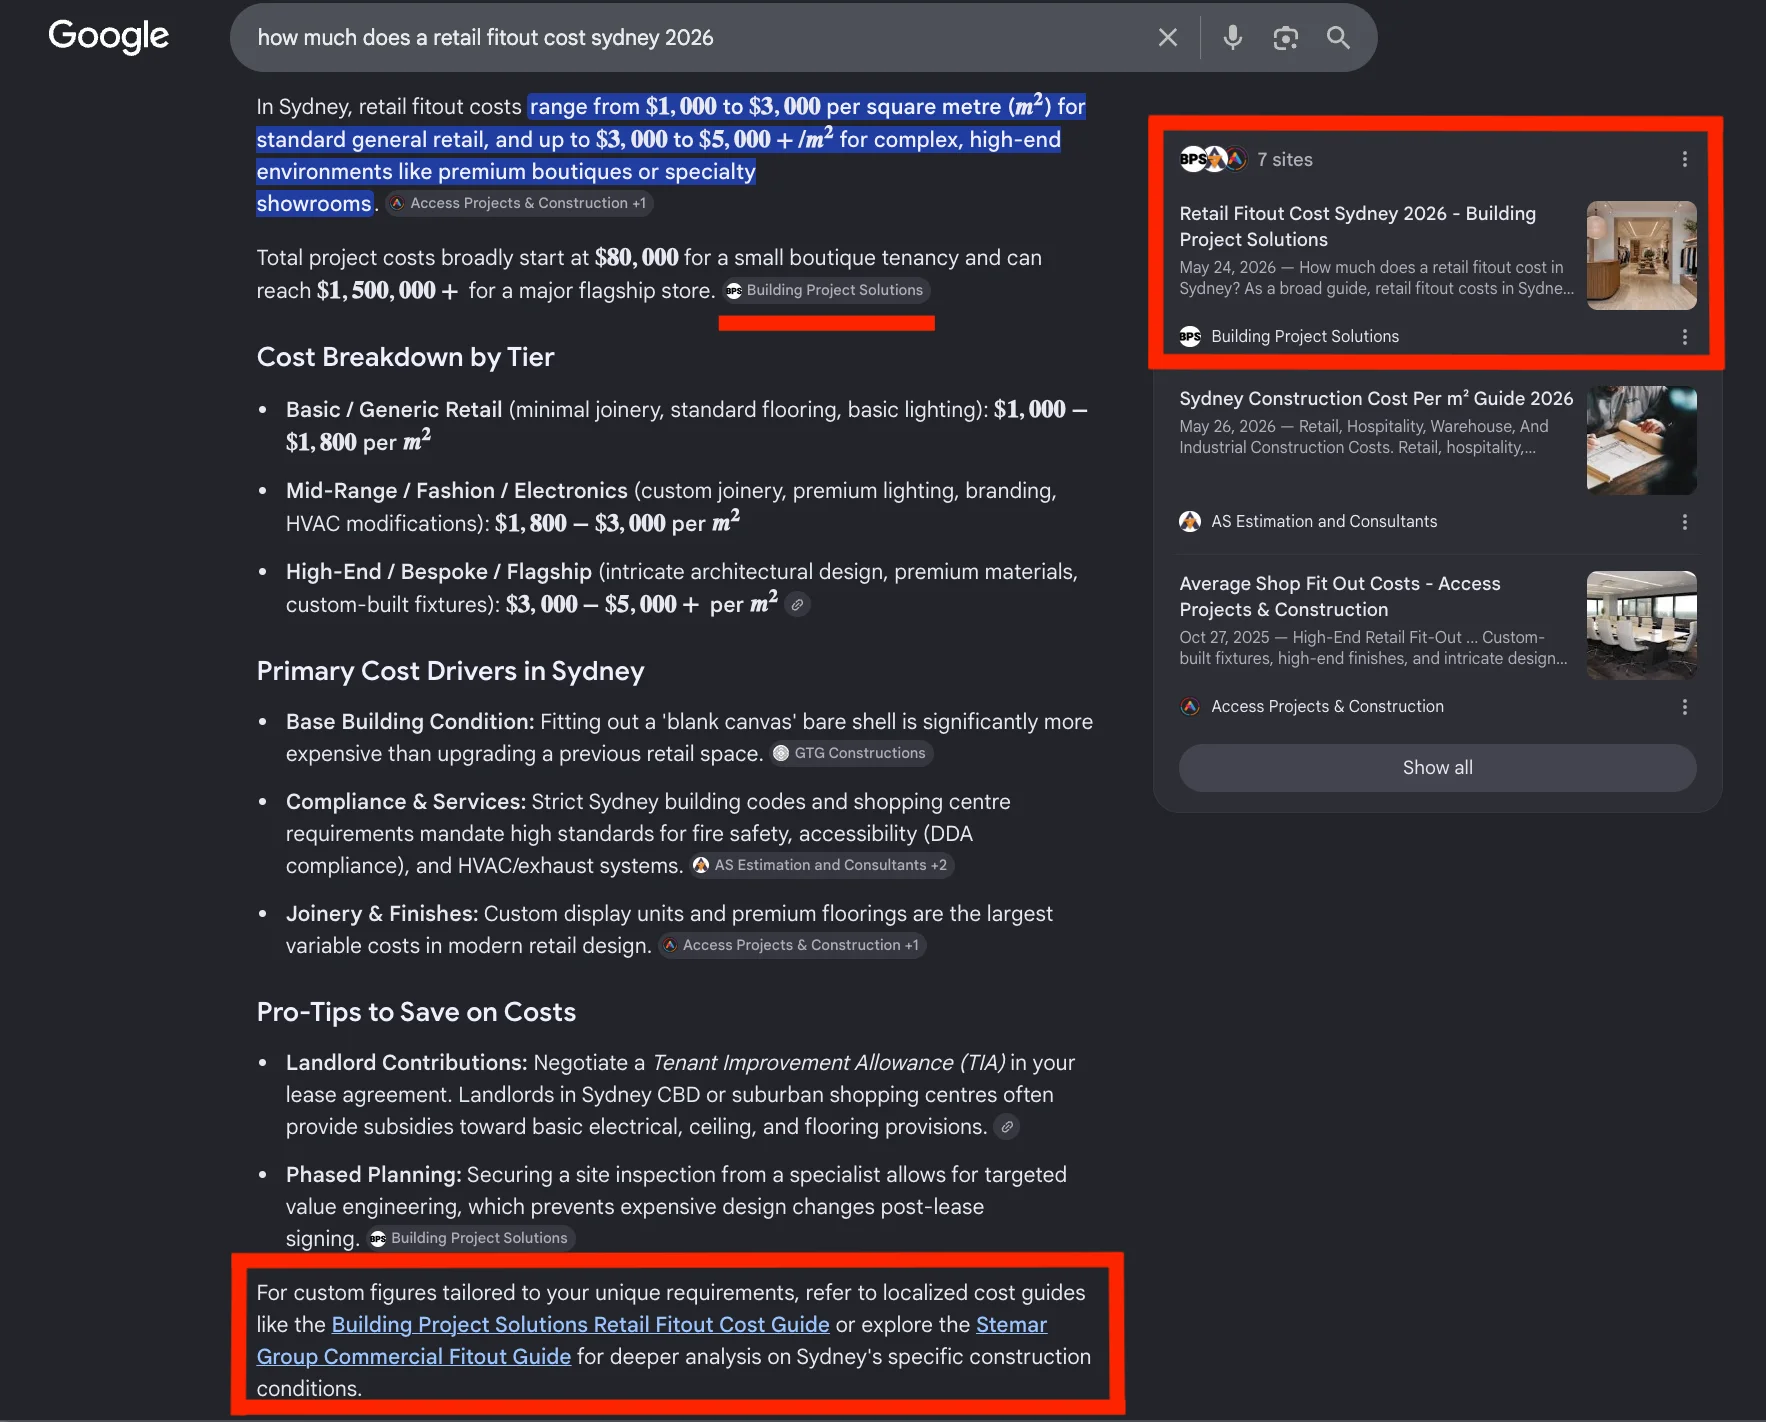Clear the search query with the X icon
The width and height of the screenshot is (1766, 1422).
click(x=1167, y=38)
